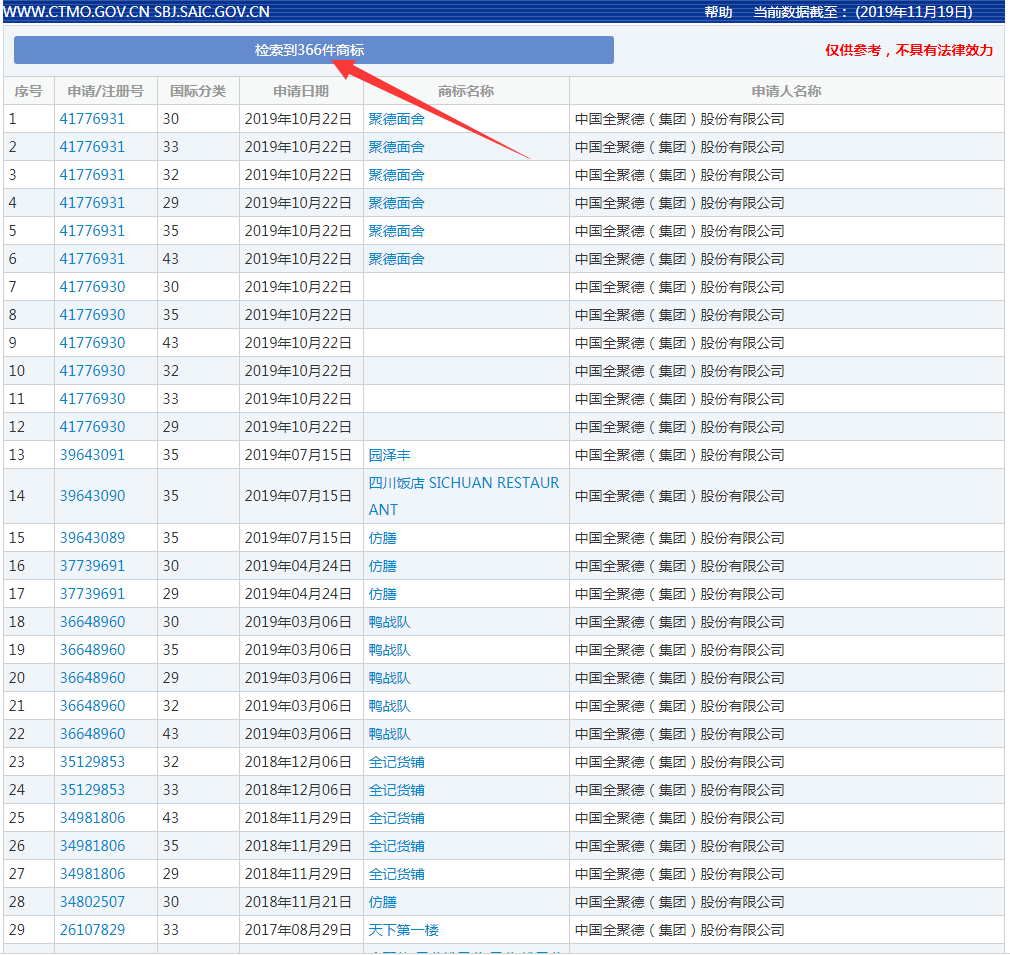Open registration 41776930 in row 9
This screenshot has height=955, width=1010.
[92, 343]
